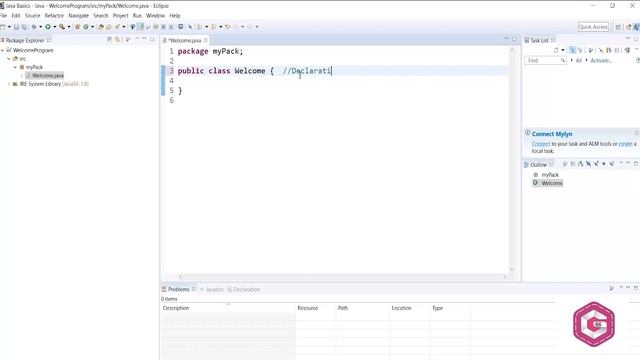Click the editor horizontal scrollbar
Screen dimensions: 640x360
[342, 276]
